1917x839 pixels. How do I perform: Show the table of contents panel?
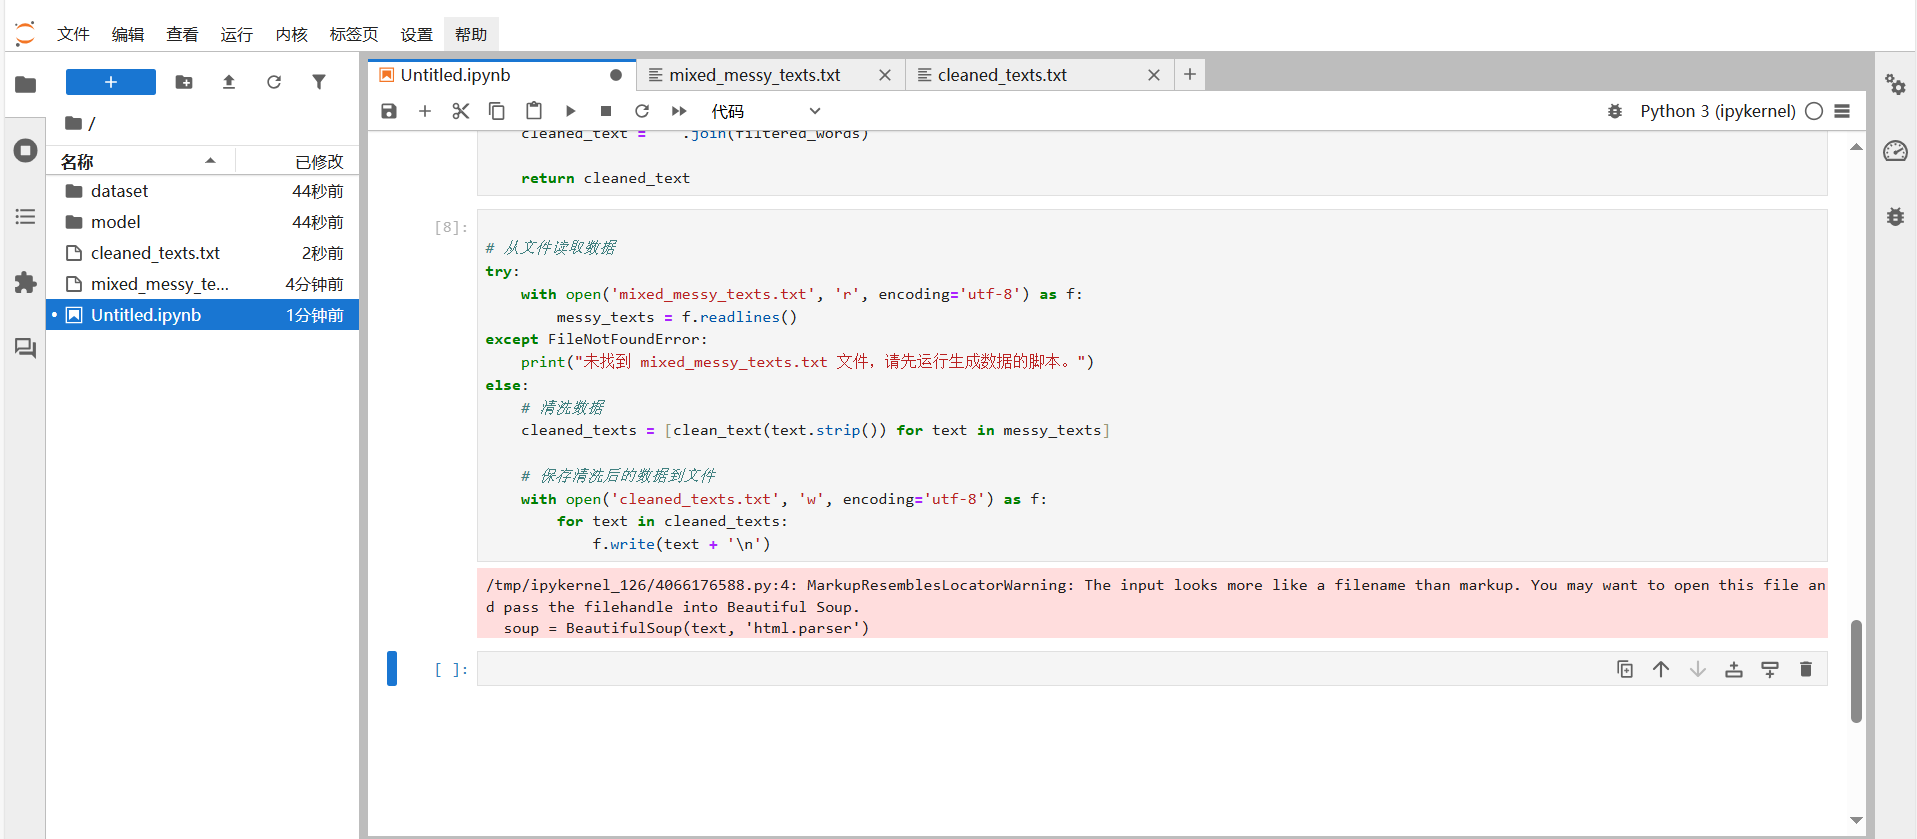(x=26, y=217)
